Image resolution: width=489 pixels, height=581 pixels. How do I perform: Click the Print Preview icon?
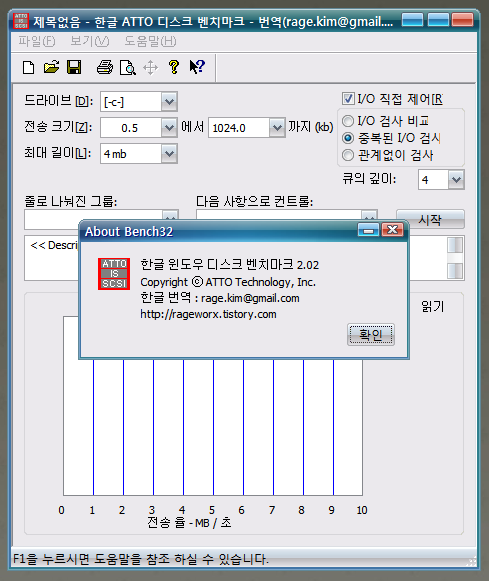pyautogui.click(x=128, y=68)
